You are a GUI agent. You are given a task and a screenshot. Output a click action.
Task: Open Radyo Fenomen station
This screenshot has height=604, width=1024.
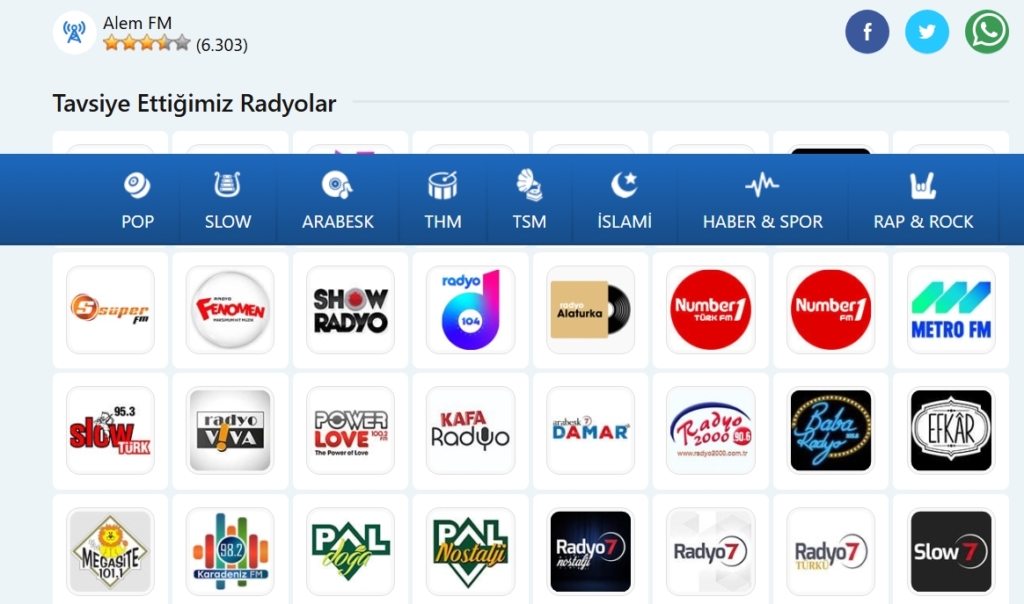click(230, 310)
